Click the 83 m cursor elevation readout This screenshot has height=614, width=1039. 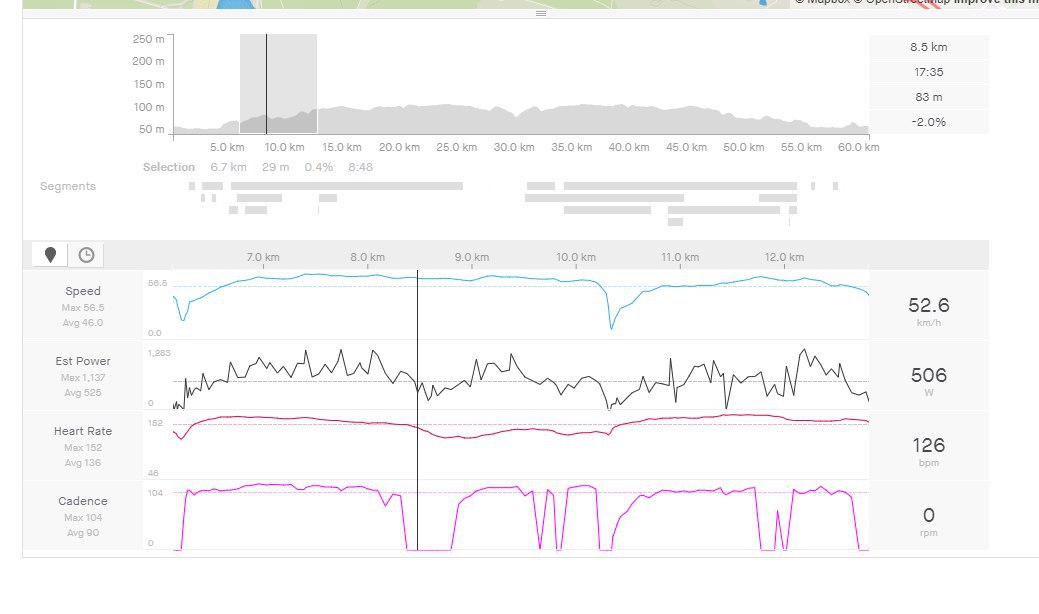click(x=928, y=97)
